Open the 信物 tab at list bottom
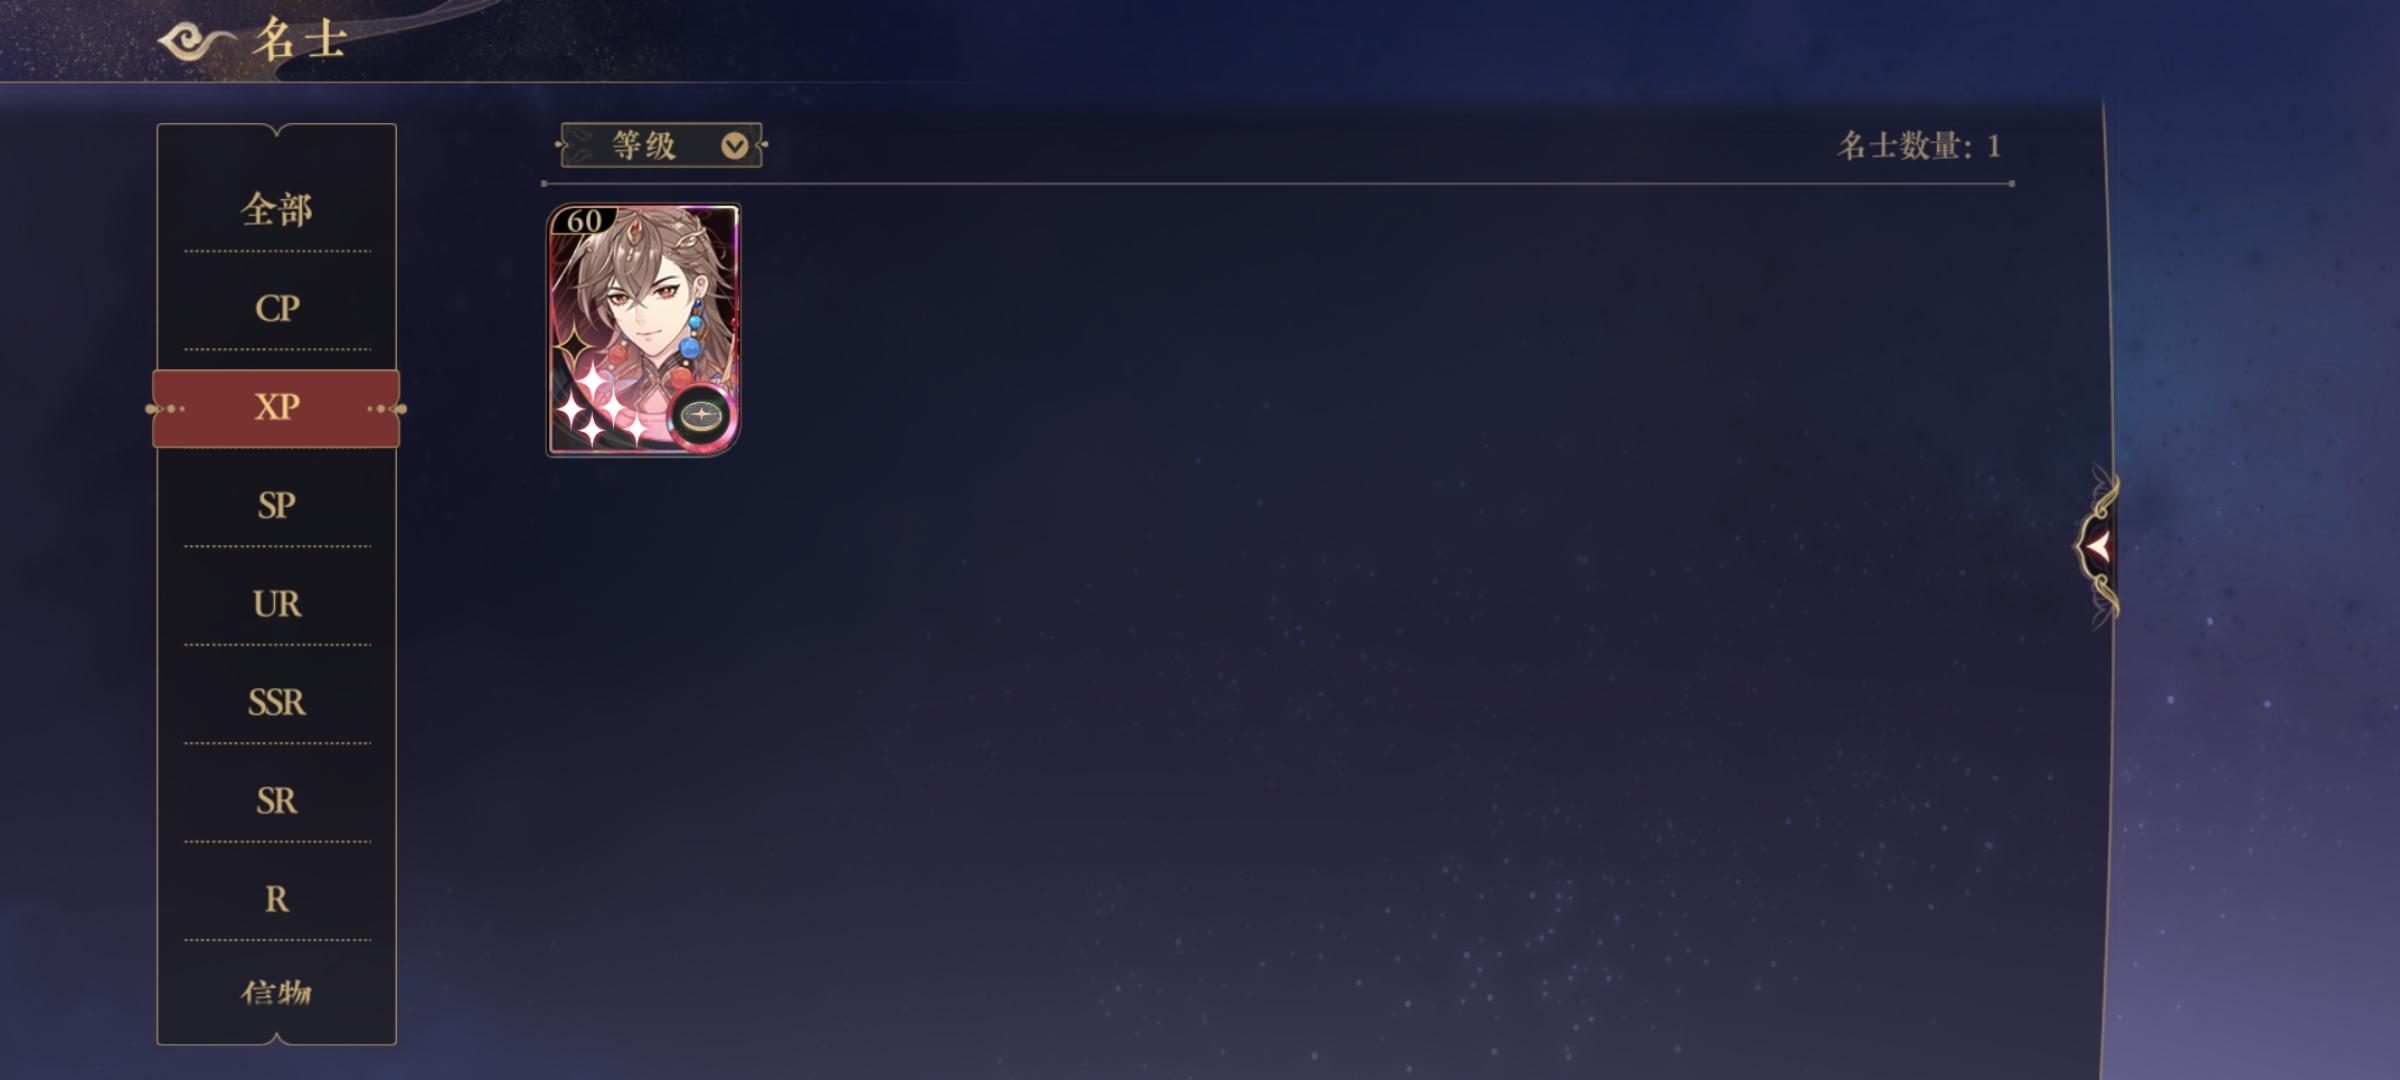This screenshot has width=2400, height=1080. [x=277, y=993]
